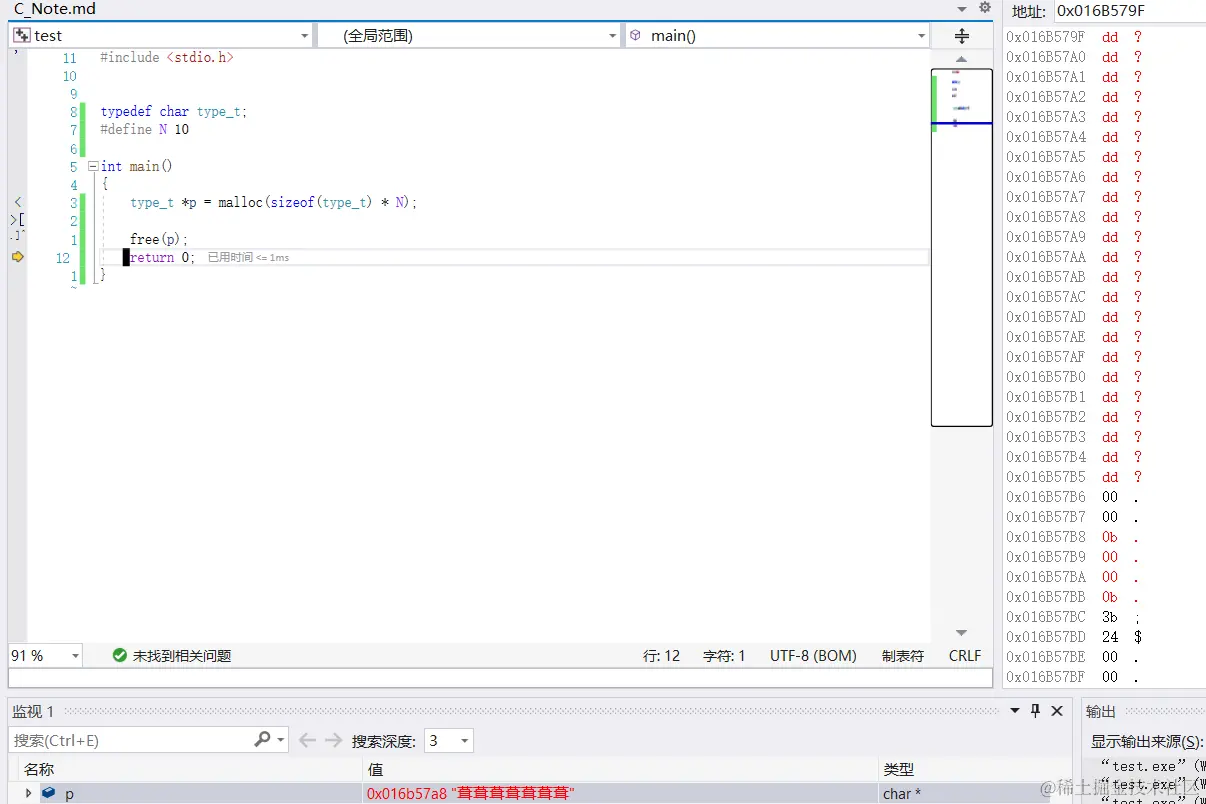Click the green check status icon next to 未找到相关问题
Viewport: 1206px width, 804px height.
tap(119, 656)
